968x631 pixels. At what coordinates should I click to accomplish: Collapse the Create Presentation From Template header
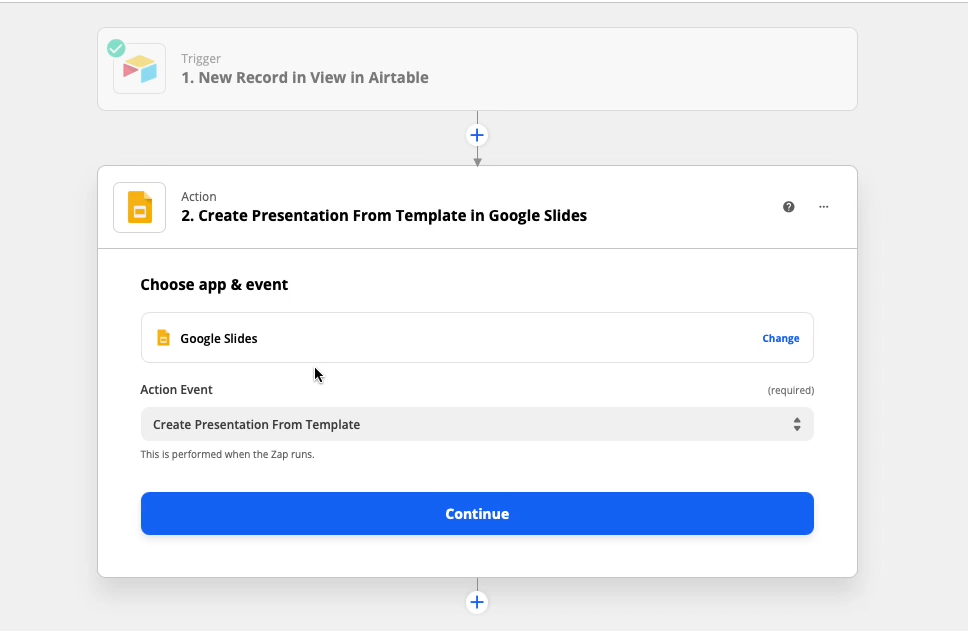pos(477,207)
